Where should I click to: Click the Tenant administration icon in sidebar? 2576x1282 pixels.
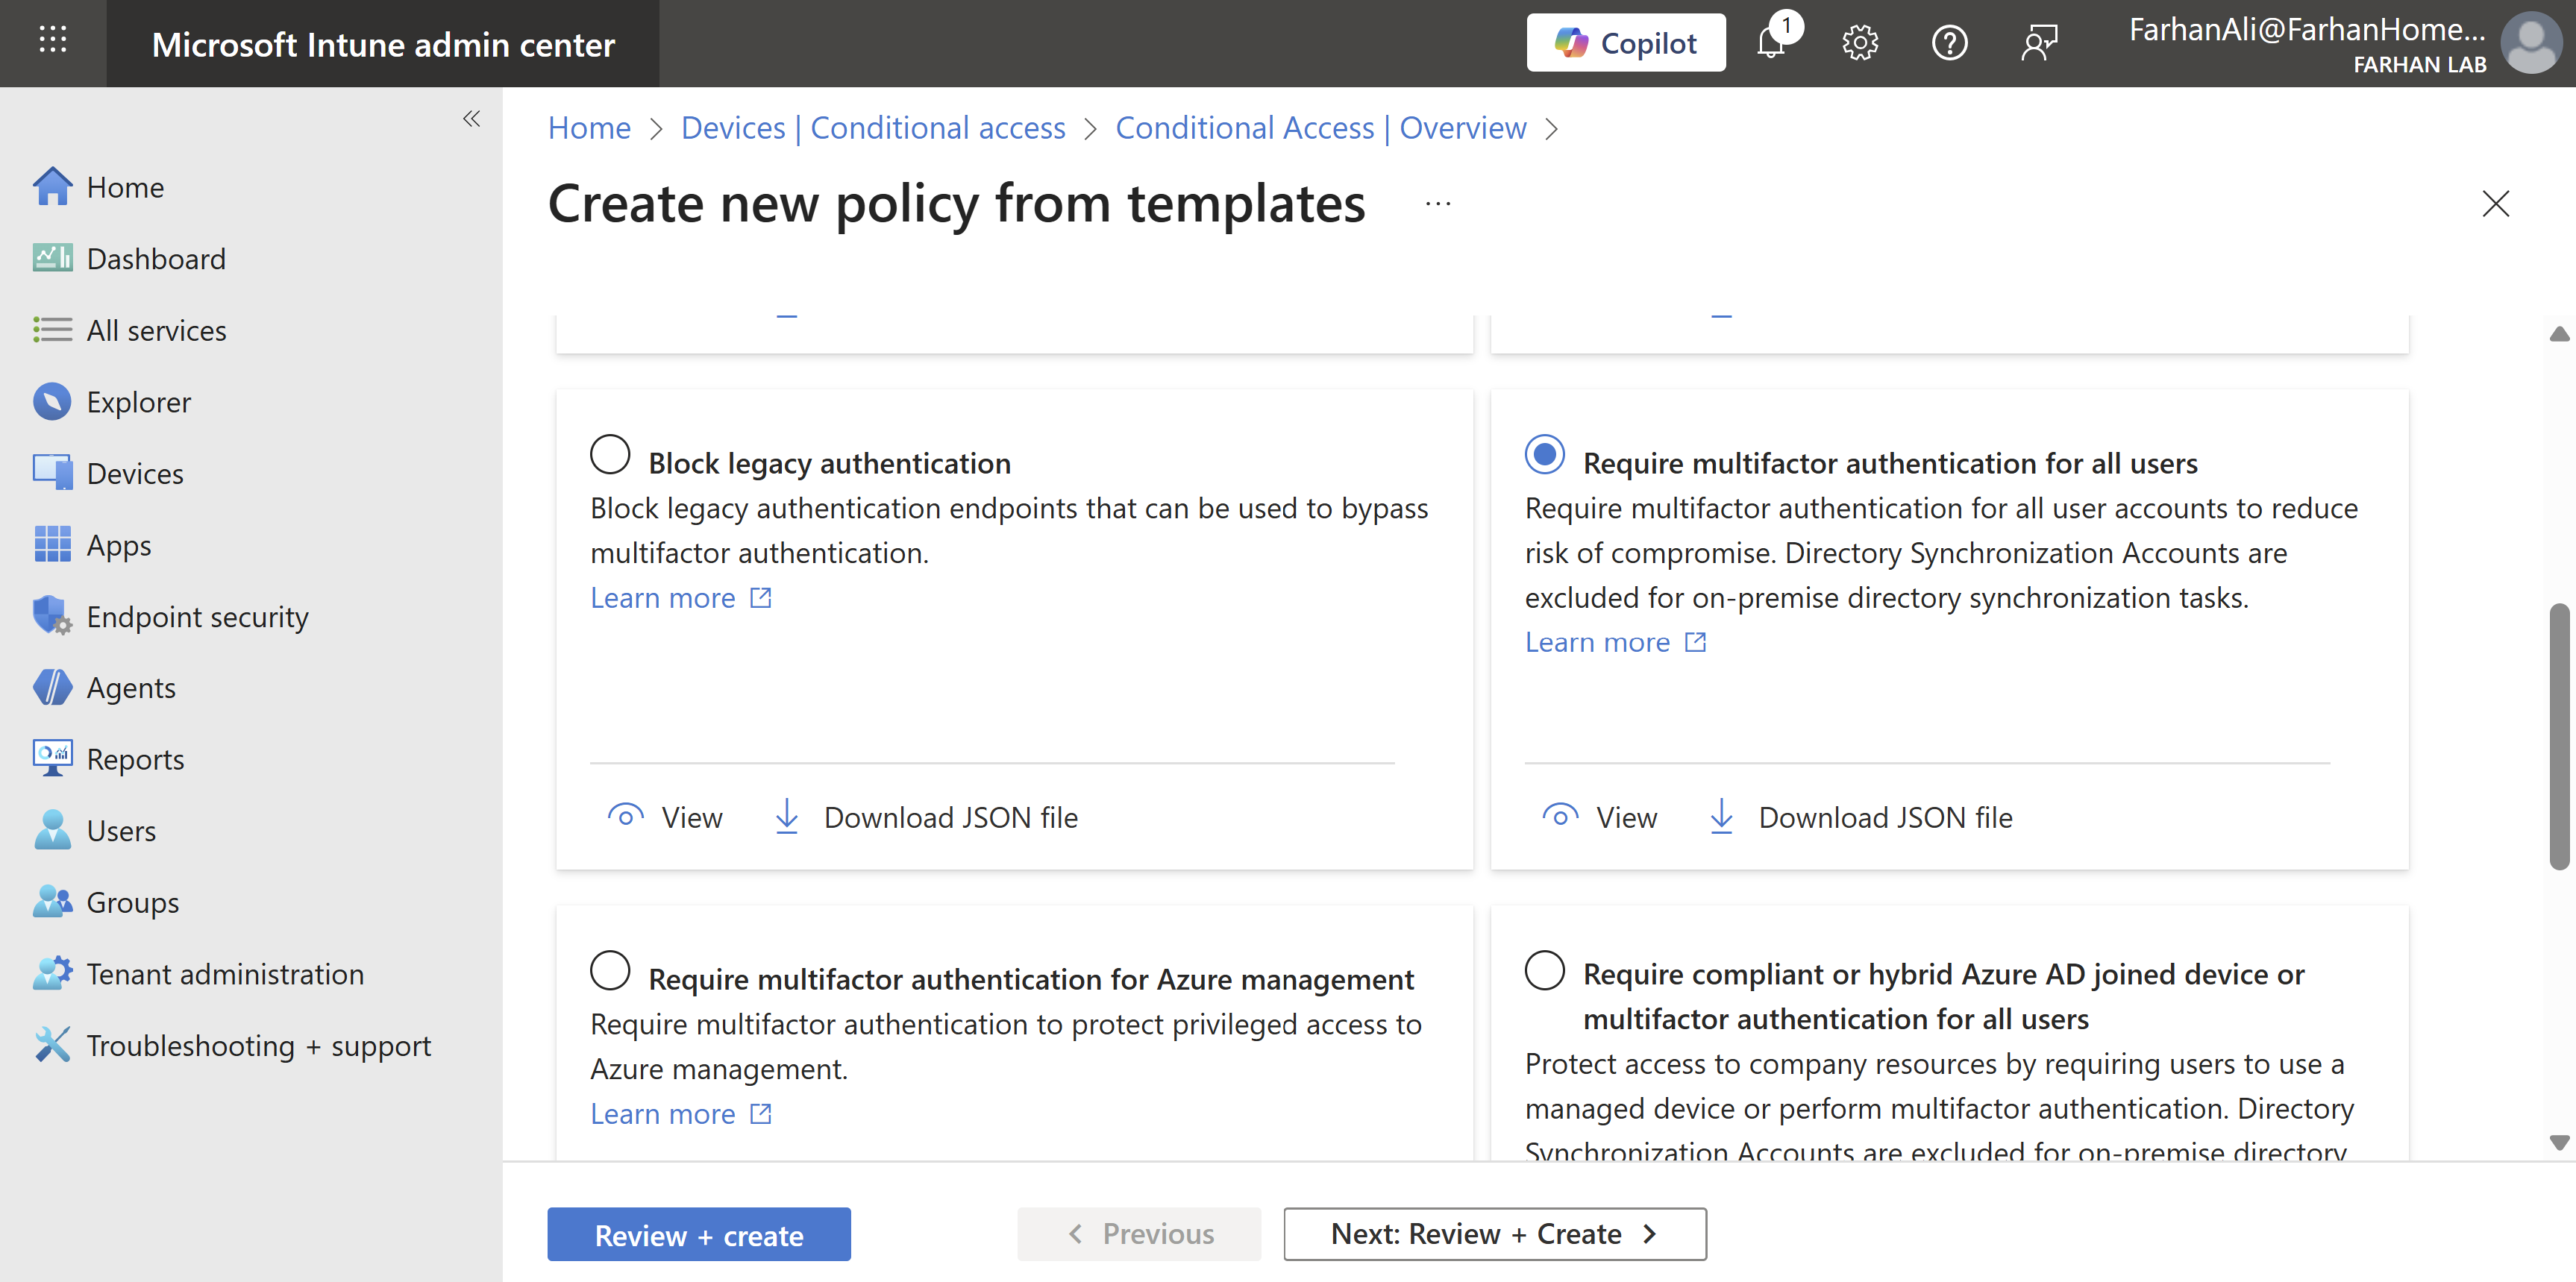pyautogui.click(x=51, y=973)
